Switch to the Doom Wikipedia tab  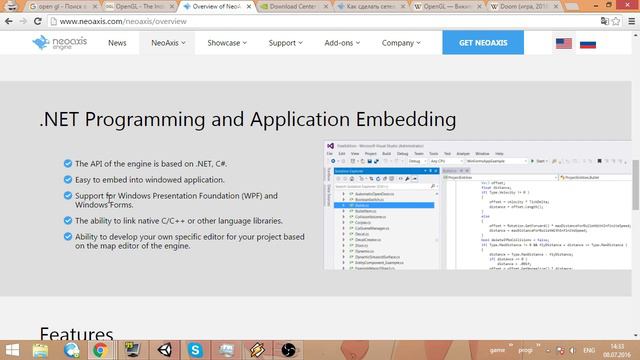(524, 7)
